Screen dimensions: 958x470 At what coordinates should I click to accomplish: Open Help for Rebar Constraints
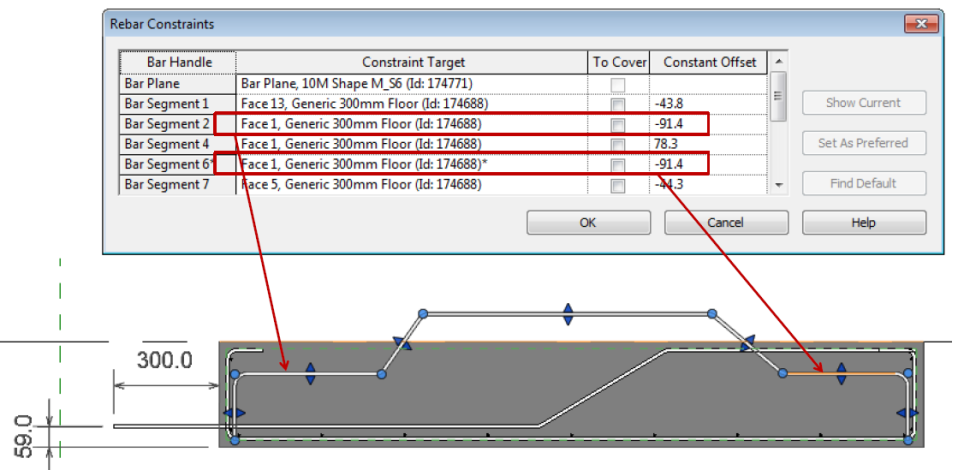864,222
